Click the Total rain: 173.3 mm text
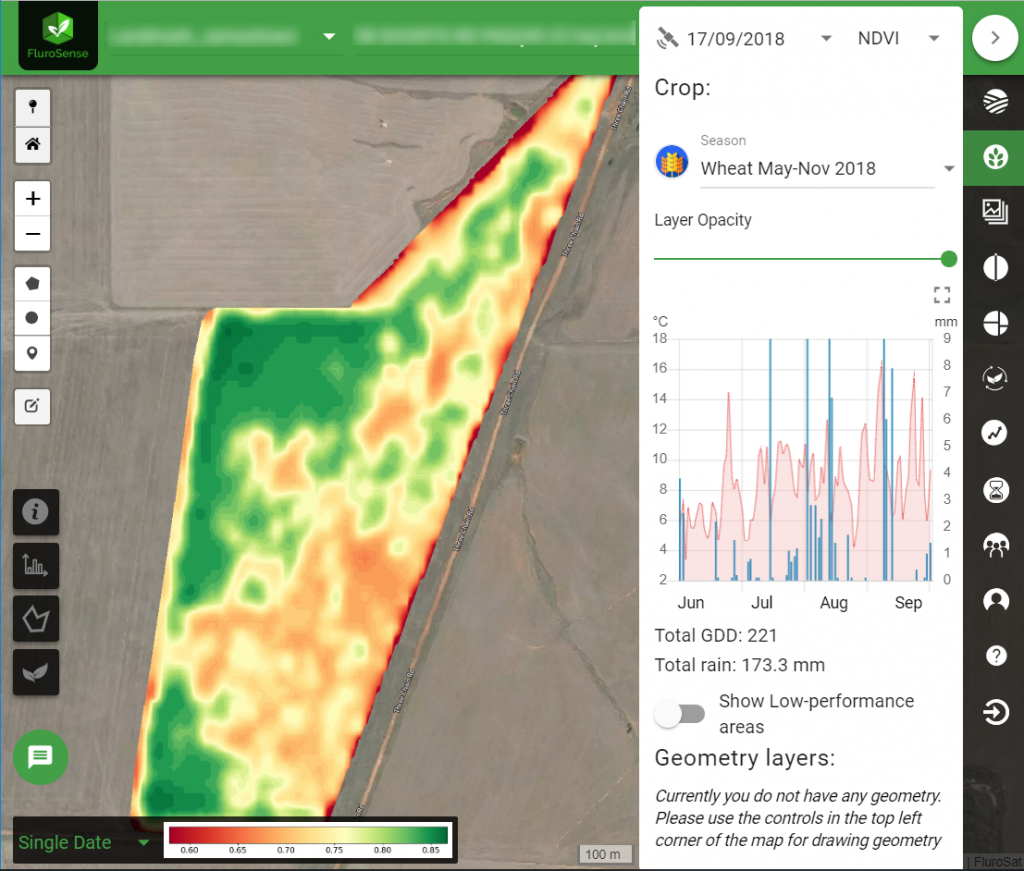 pyautogui.click(x=740, y=665)
